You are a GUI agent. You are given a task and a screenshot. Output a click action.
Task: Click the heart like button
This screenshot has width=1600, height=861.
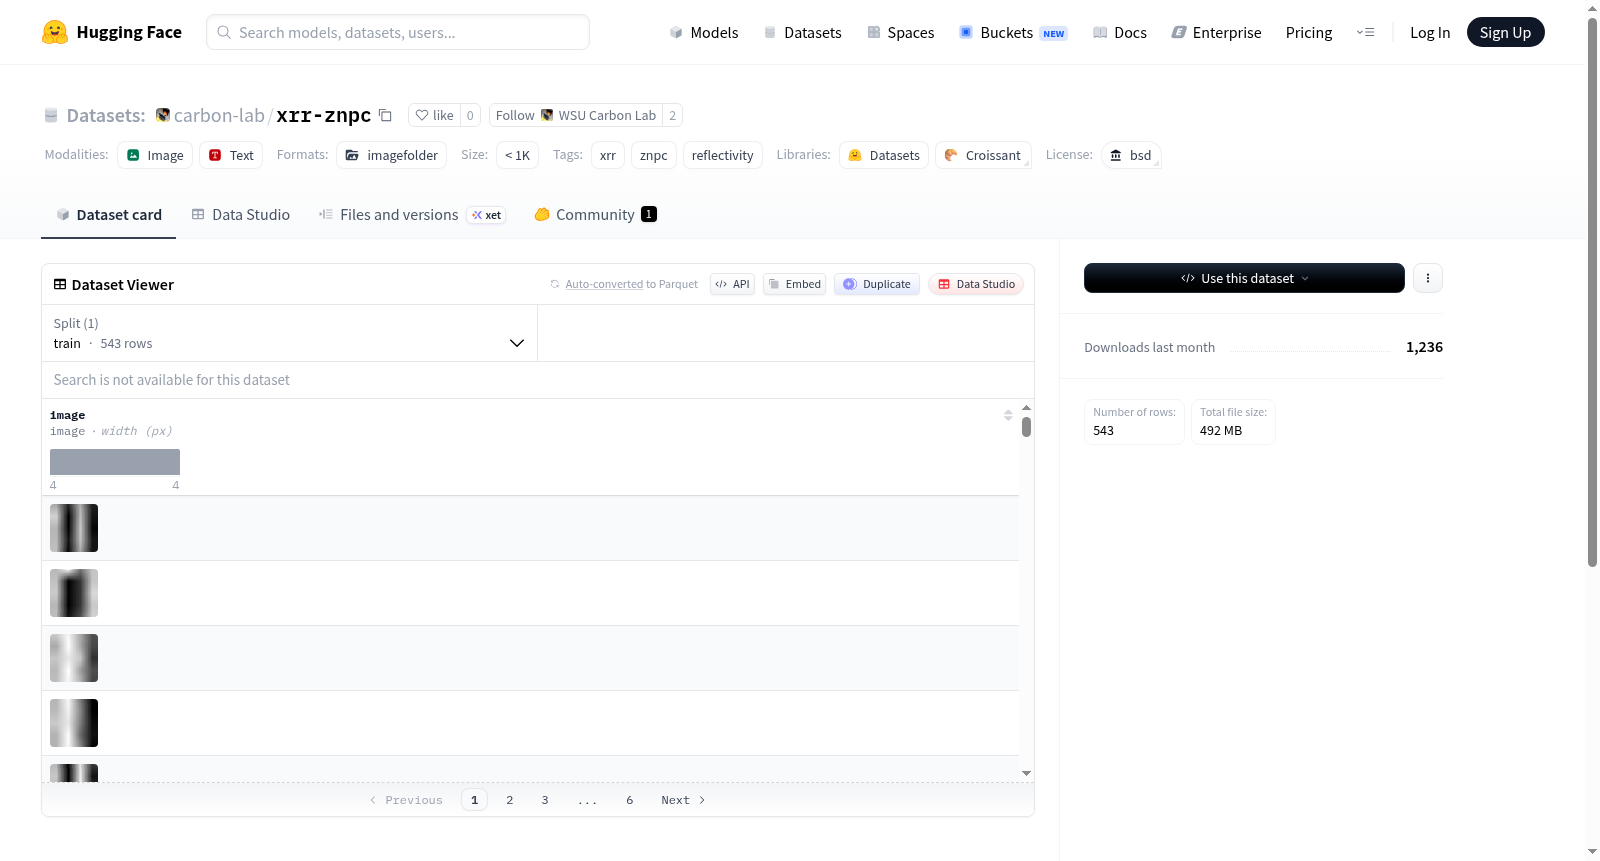coord(435,115)
